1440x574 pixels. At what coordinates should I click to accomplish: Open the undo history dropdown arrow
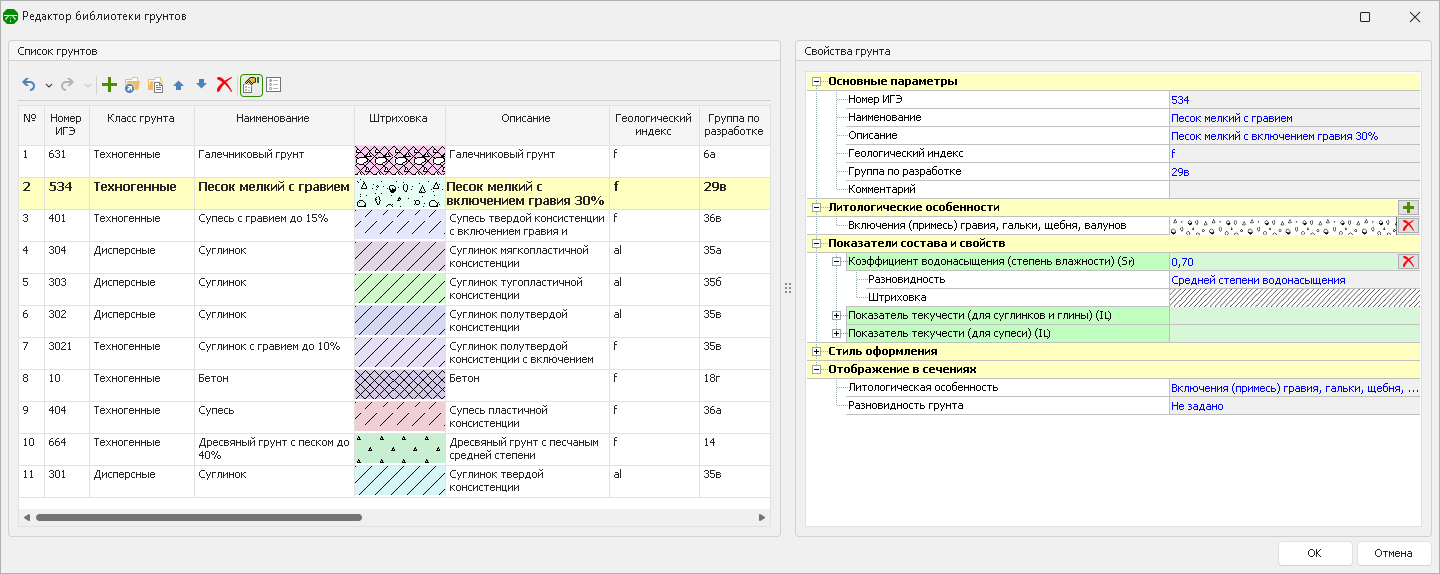coord(48,86)
